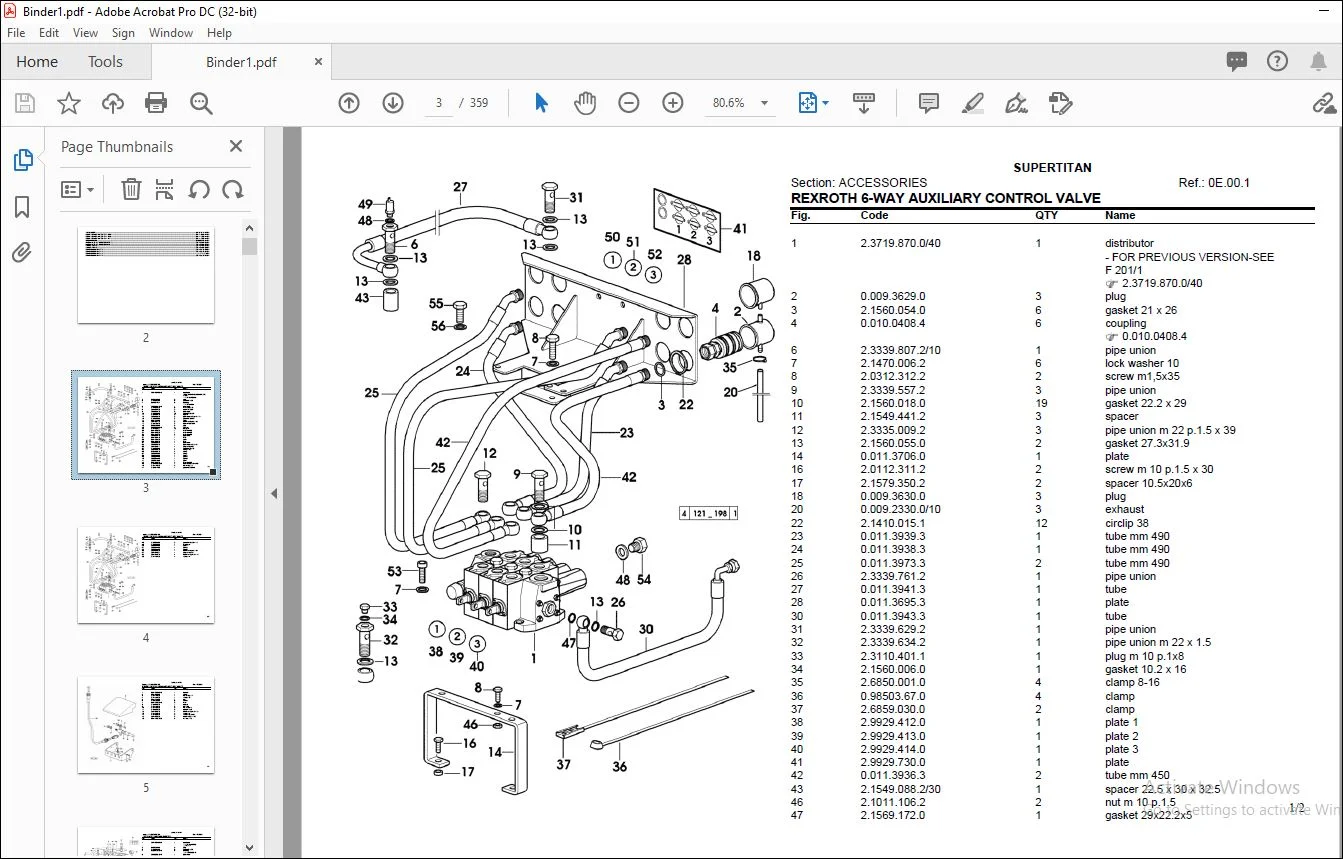Screen dimensions: 1343x859
Task: Click the part name "distributor"
Action: point(1129,243)
